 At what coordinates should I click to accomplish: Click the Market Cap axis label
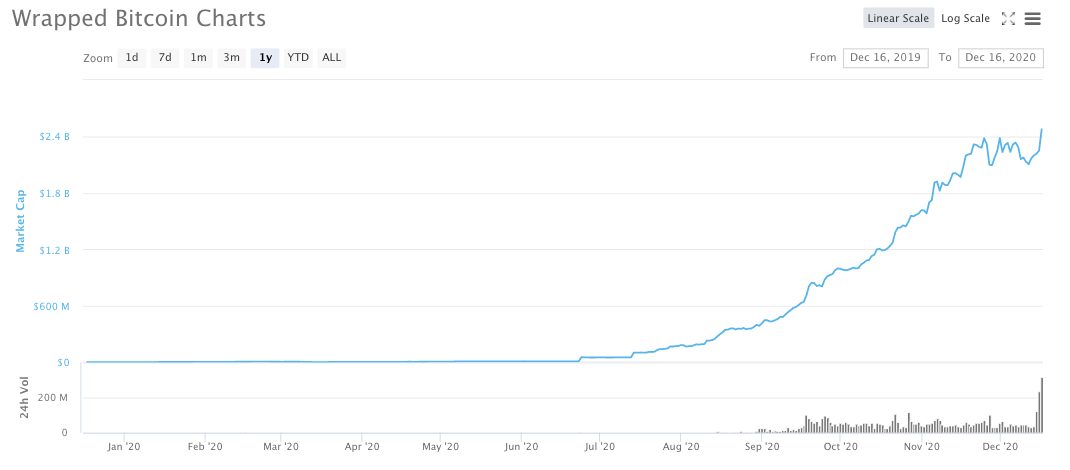click(20, 221)
